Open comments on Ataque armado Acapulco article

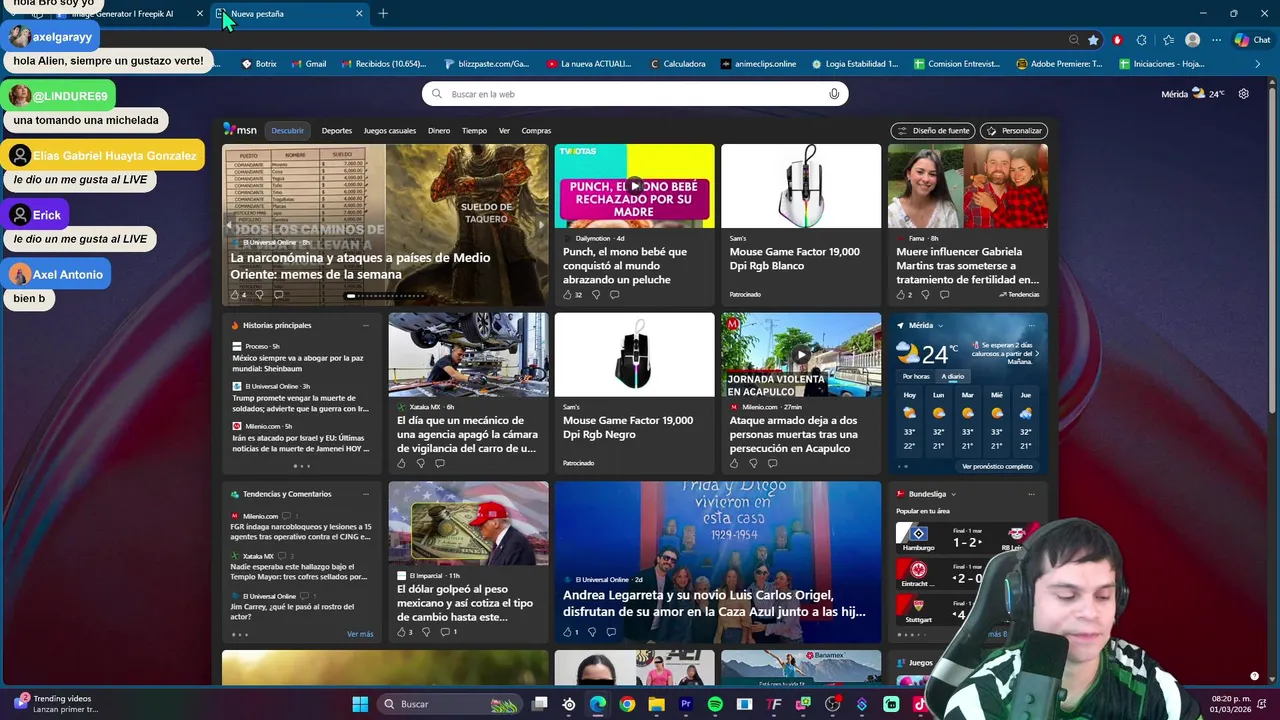(772, 463)
